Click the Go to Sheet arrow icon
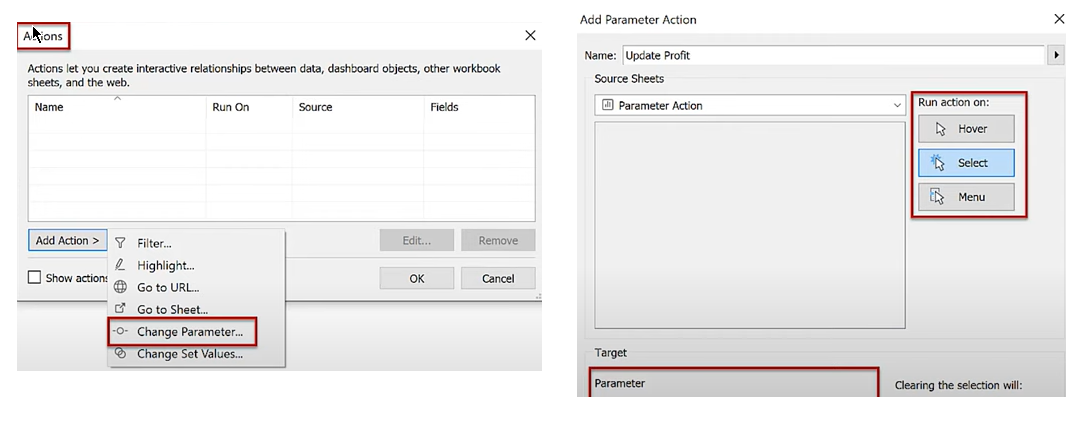 [x=120, y=309]
